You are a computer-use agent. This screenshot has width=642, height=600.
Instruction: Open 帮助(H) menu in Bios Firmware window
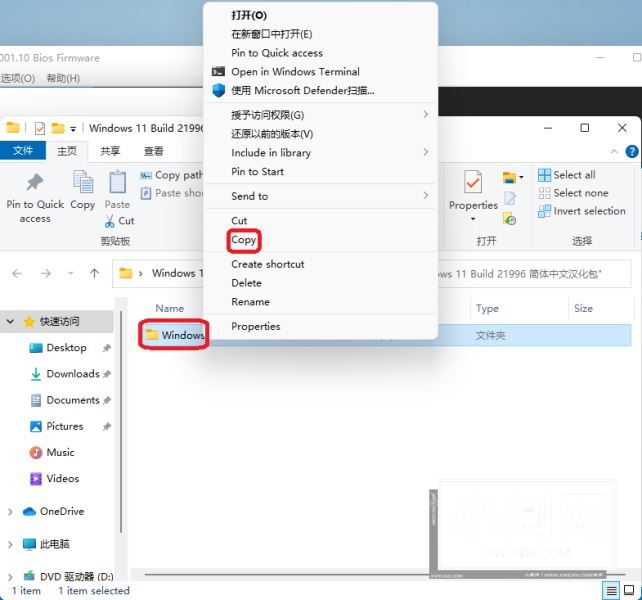[63, 78]
